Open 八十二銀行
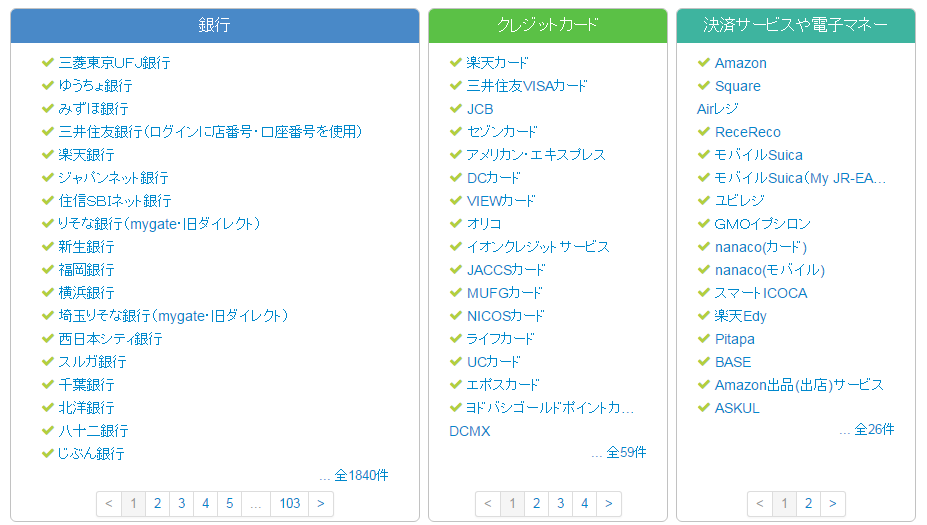927x525 pixels. (x=93, y=432)
